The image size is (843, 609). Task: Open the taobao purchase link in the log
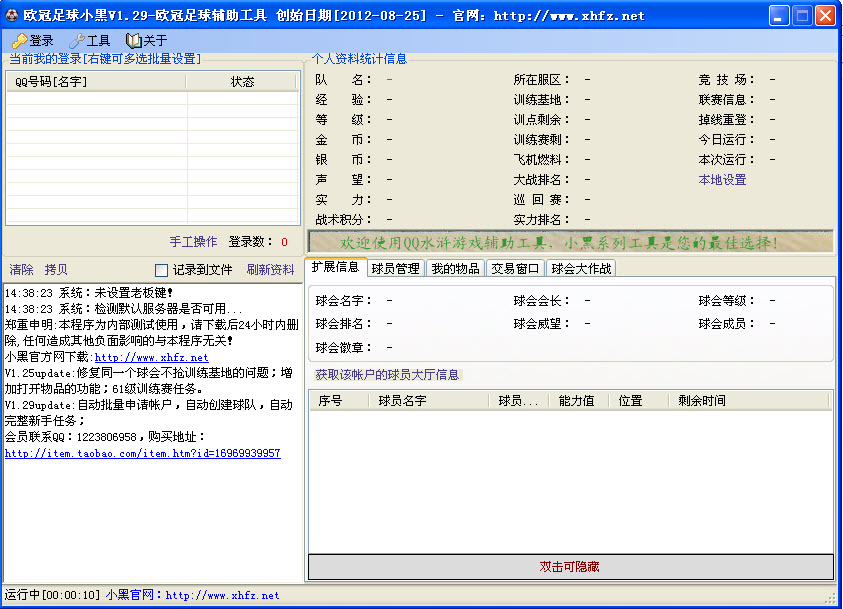(x=142, y=453)
